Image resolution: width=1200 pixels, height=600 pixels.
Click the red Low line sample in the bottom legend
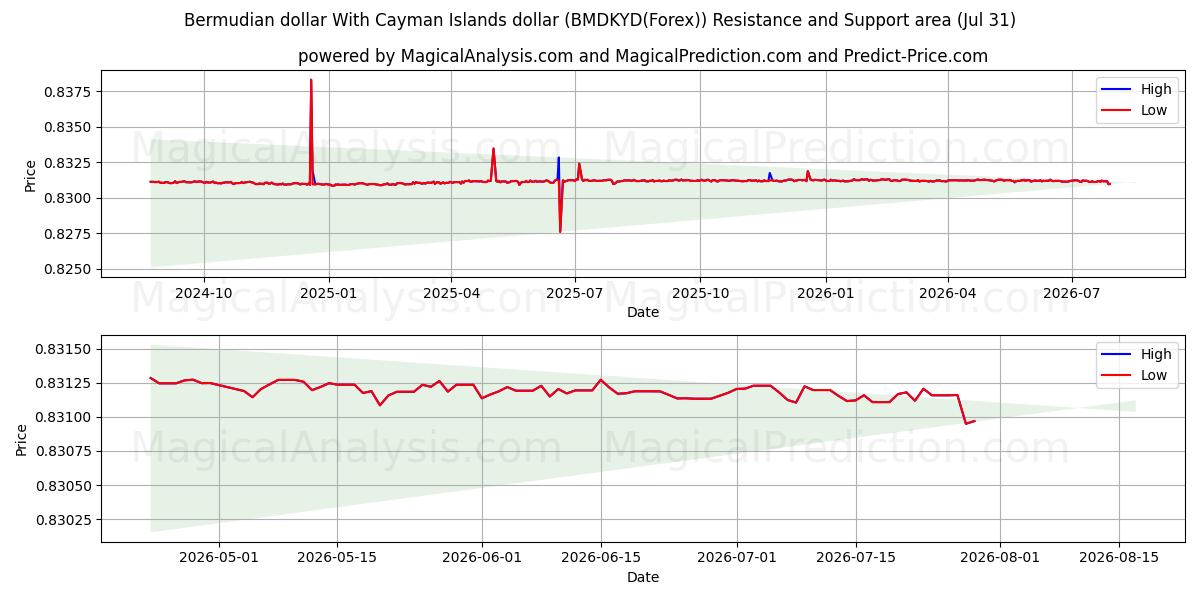(x=1117, y=376)
